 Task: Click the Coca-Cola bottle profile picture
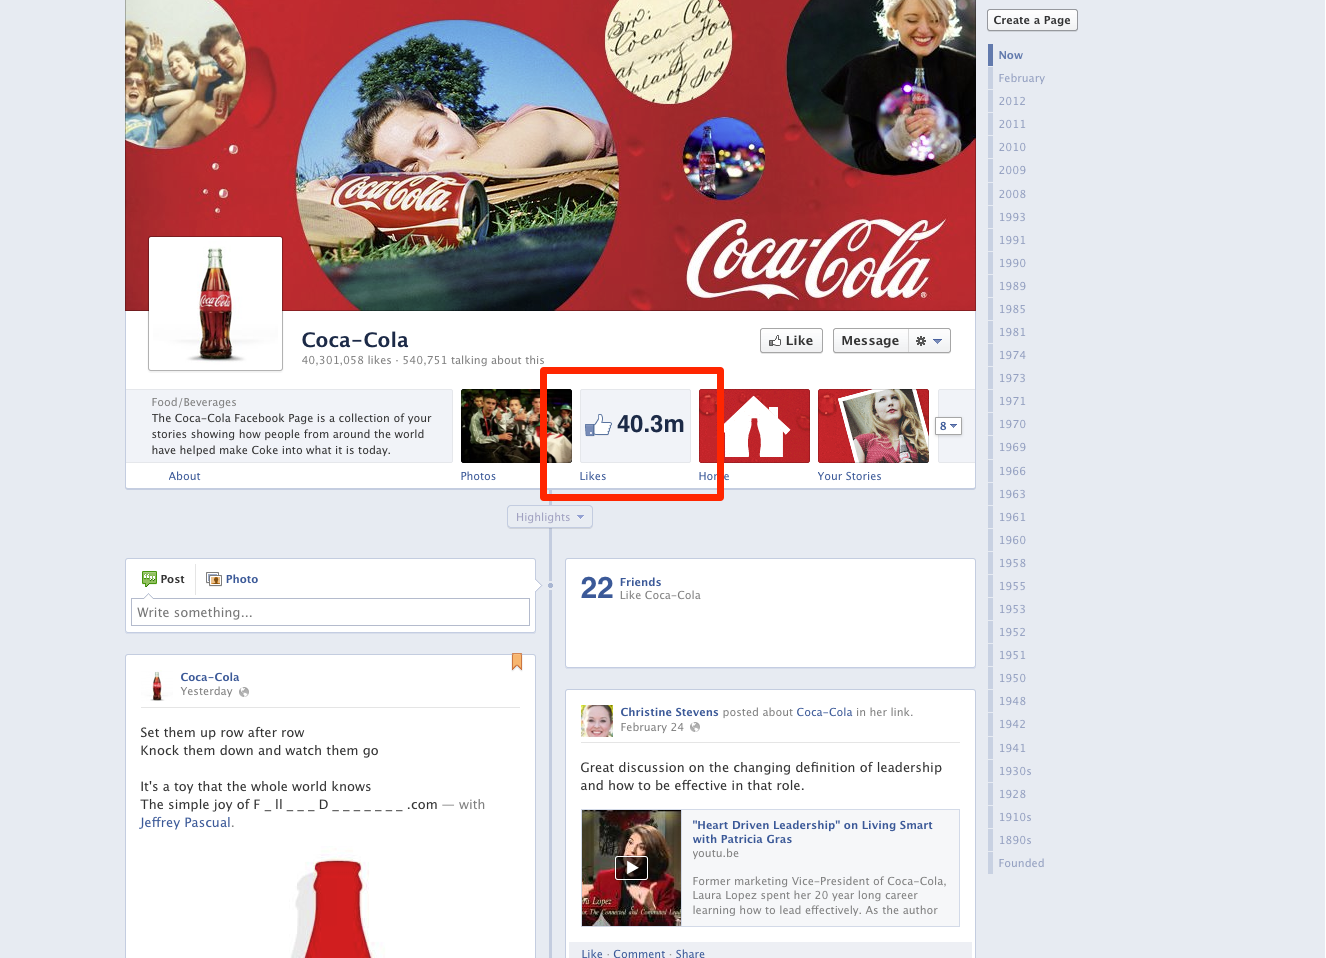pos(215,303)
